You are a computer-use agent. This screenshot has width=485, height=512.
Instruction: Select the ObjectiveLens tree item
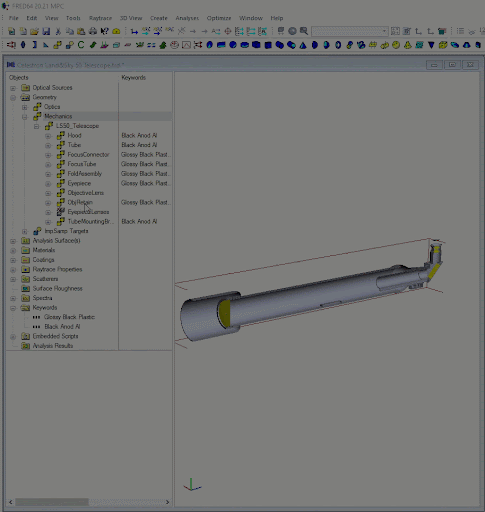(86, 193)
